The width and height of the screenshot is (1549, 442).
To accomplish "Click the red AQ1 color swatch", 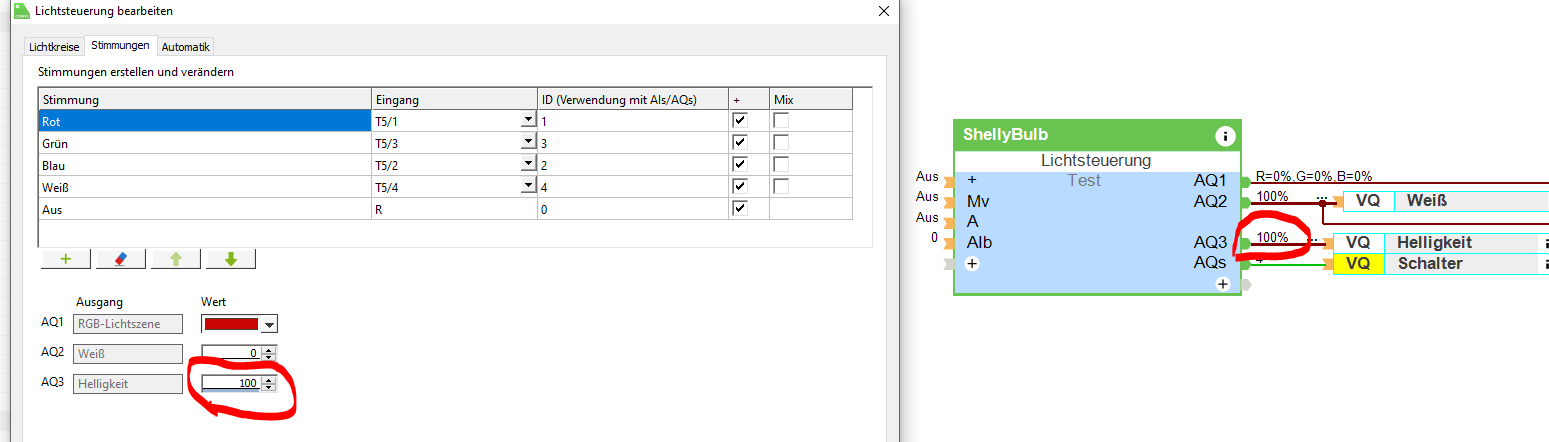I will coord(231,324).
